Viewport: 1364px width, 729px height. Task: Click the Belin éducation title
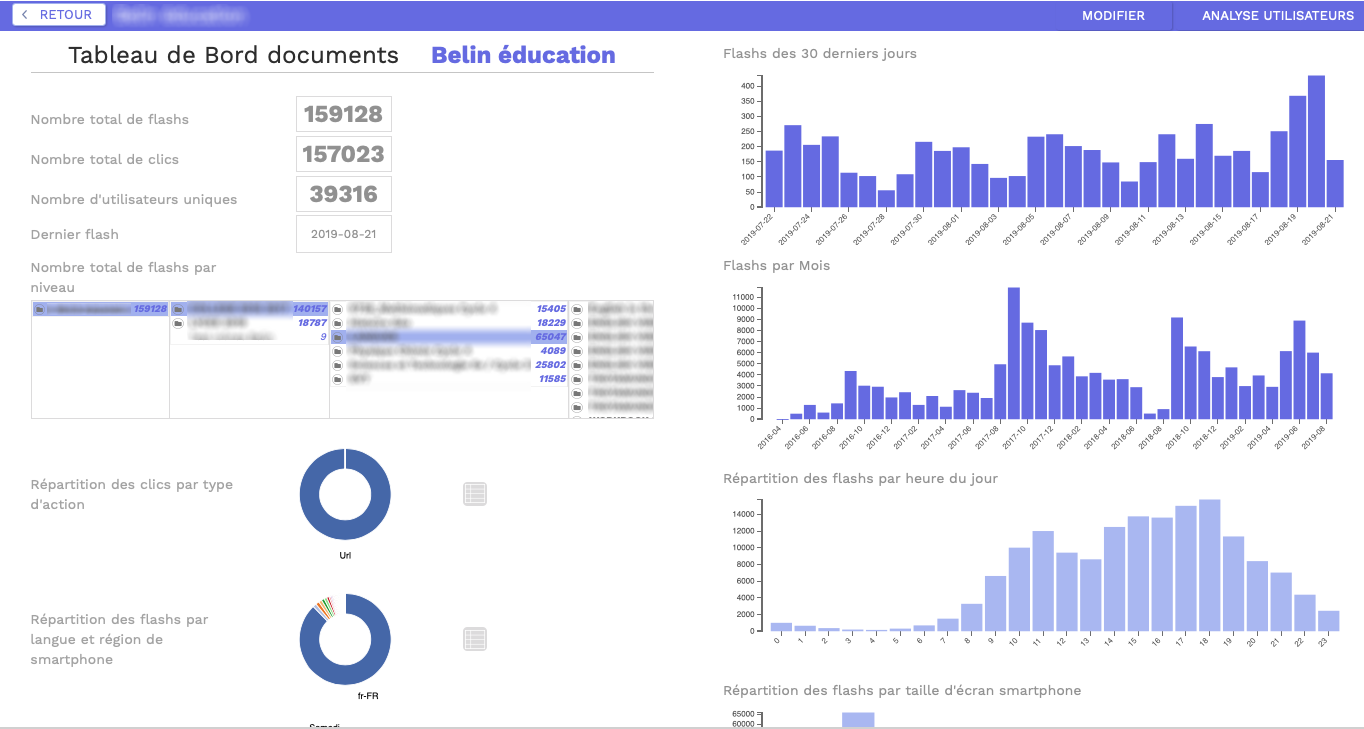pyautogui.click(x=523, y=55)
